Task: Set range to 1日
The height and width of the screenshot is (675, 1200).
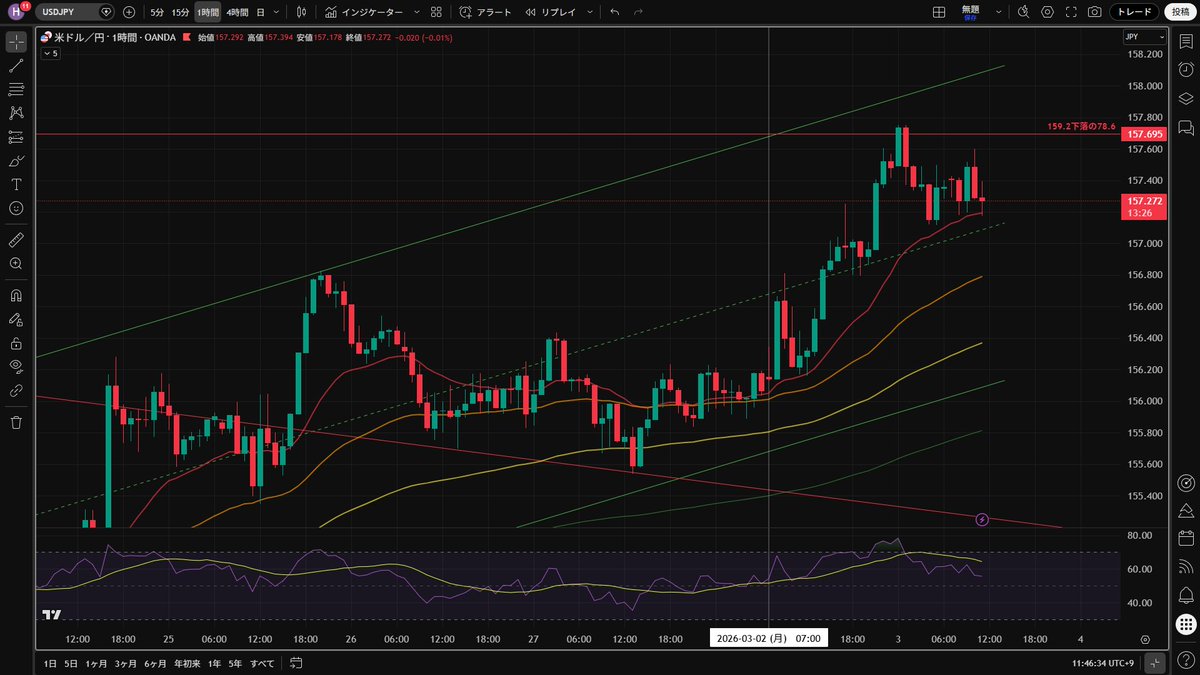Action: (50, 662)
